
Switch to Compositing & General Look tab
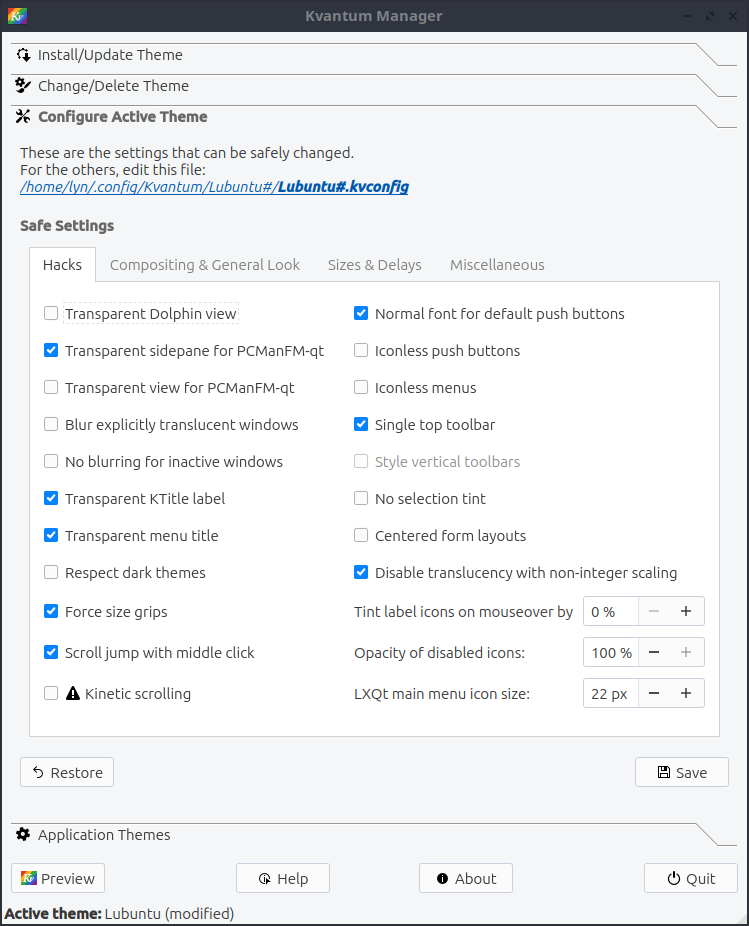(204, 265)
